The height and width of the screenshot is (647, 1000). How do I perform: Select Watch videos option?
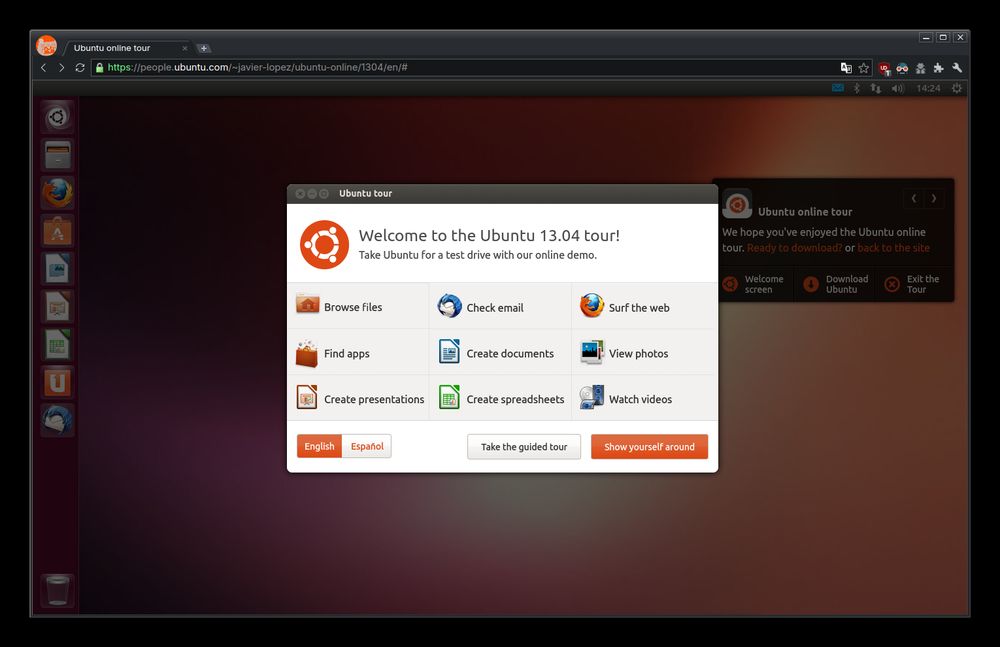pos(645,398)
